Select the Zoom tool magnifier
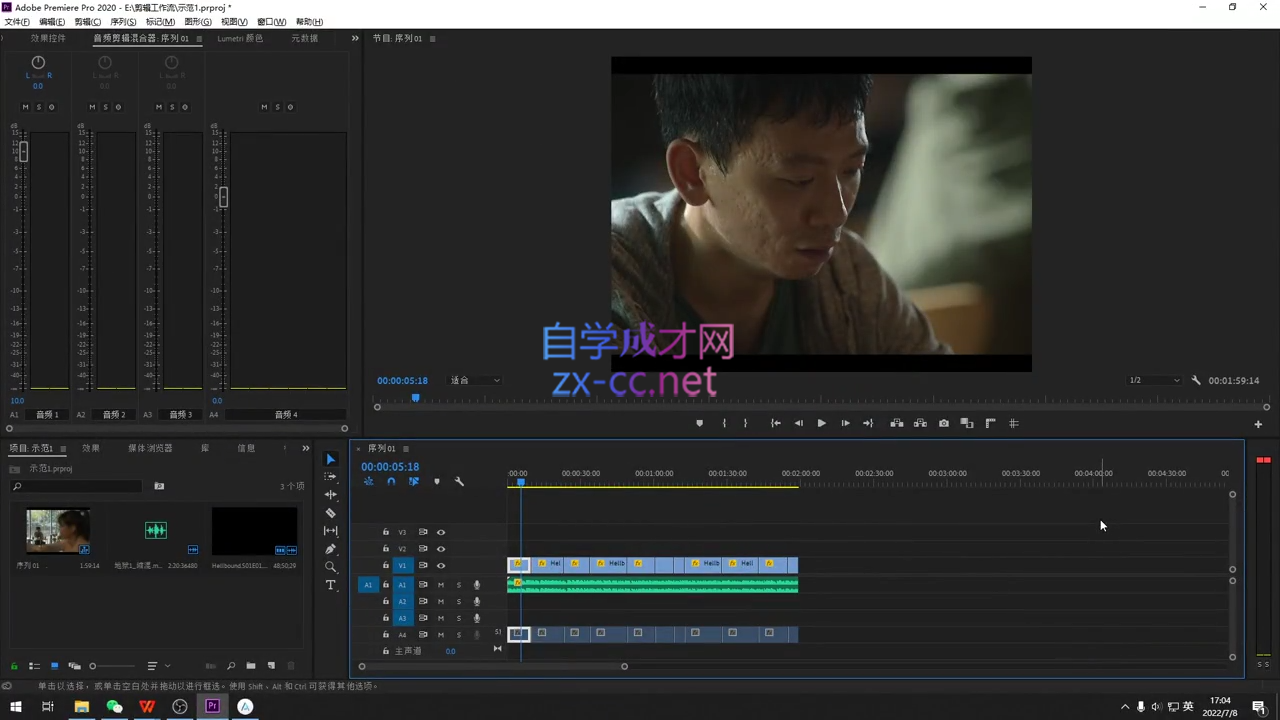 point(331,567)
